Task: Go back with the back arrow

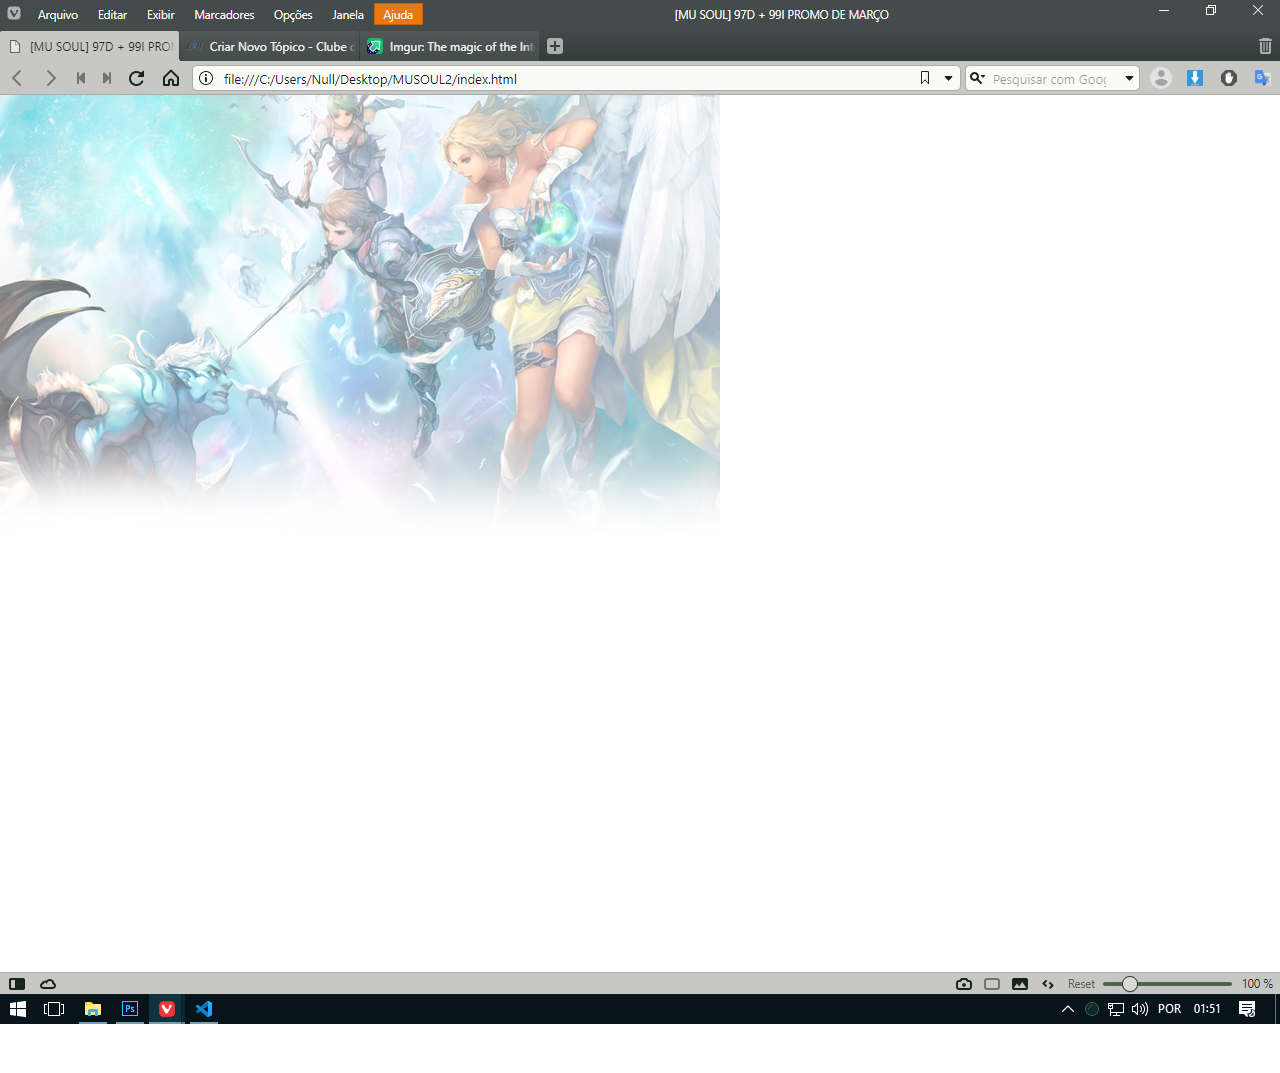Action: pos(17,78)
